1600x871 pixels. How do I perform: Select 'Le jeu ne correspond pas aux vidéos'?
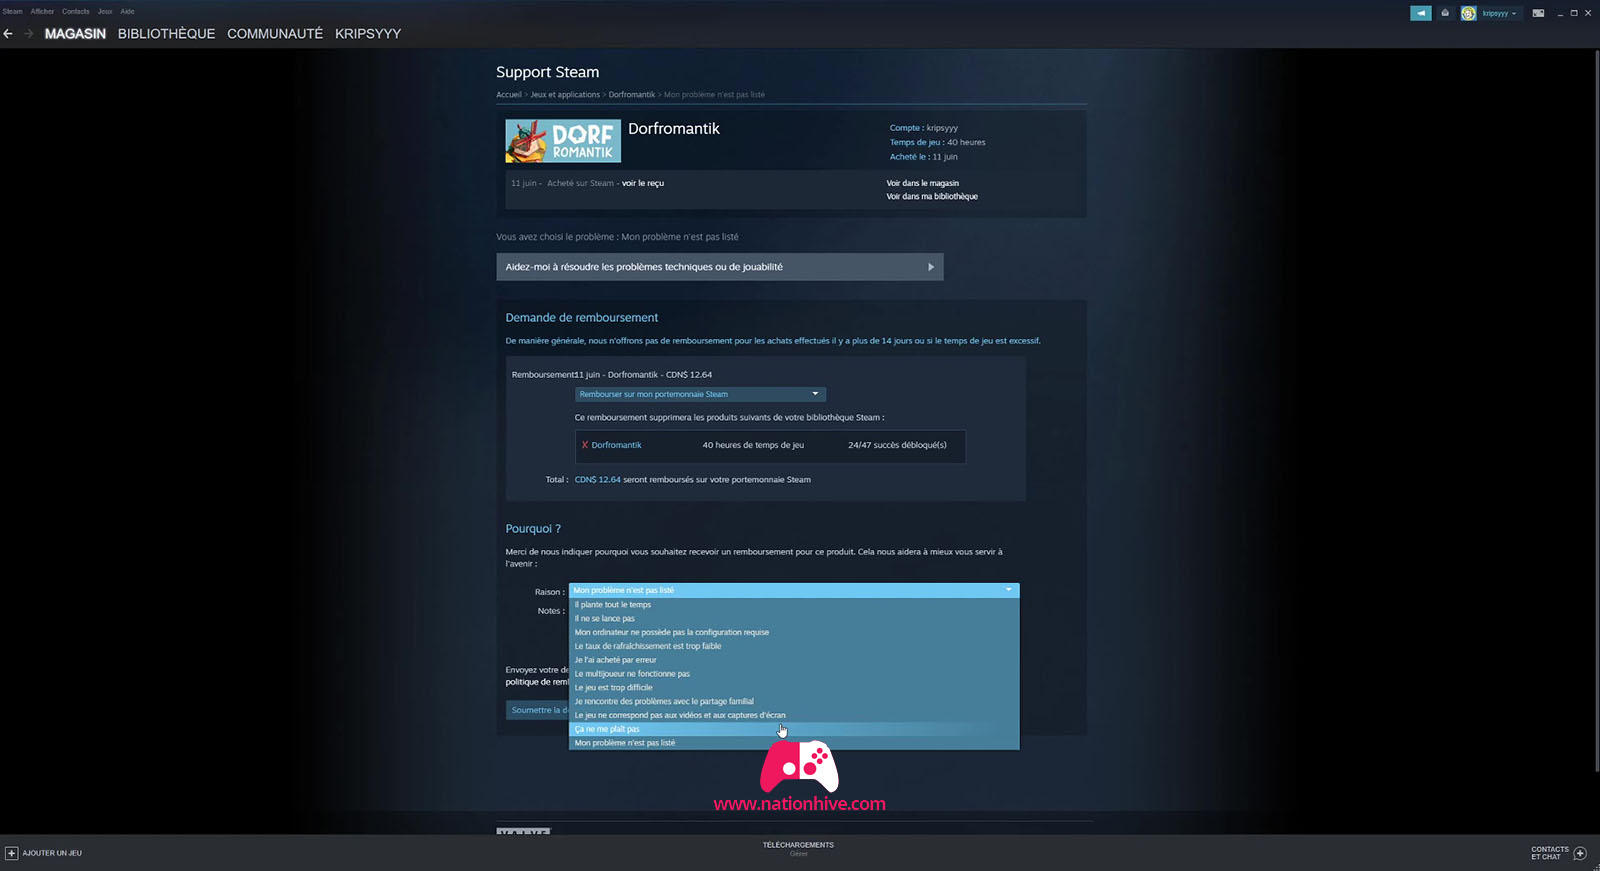click(x=794, y=715)
